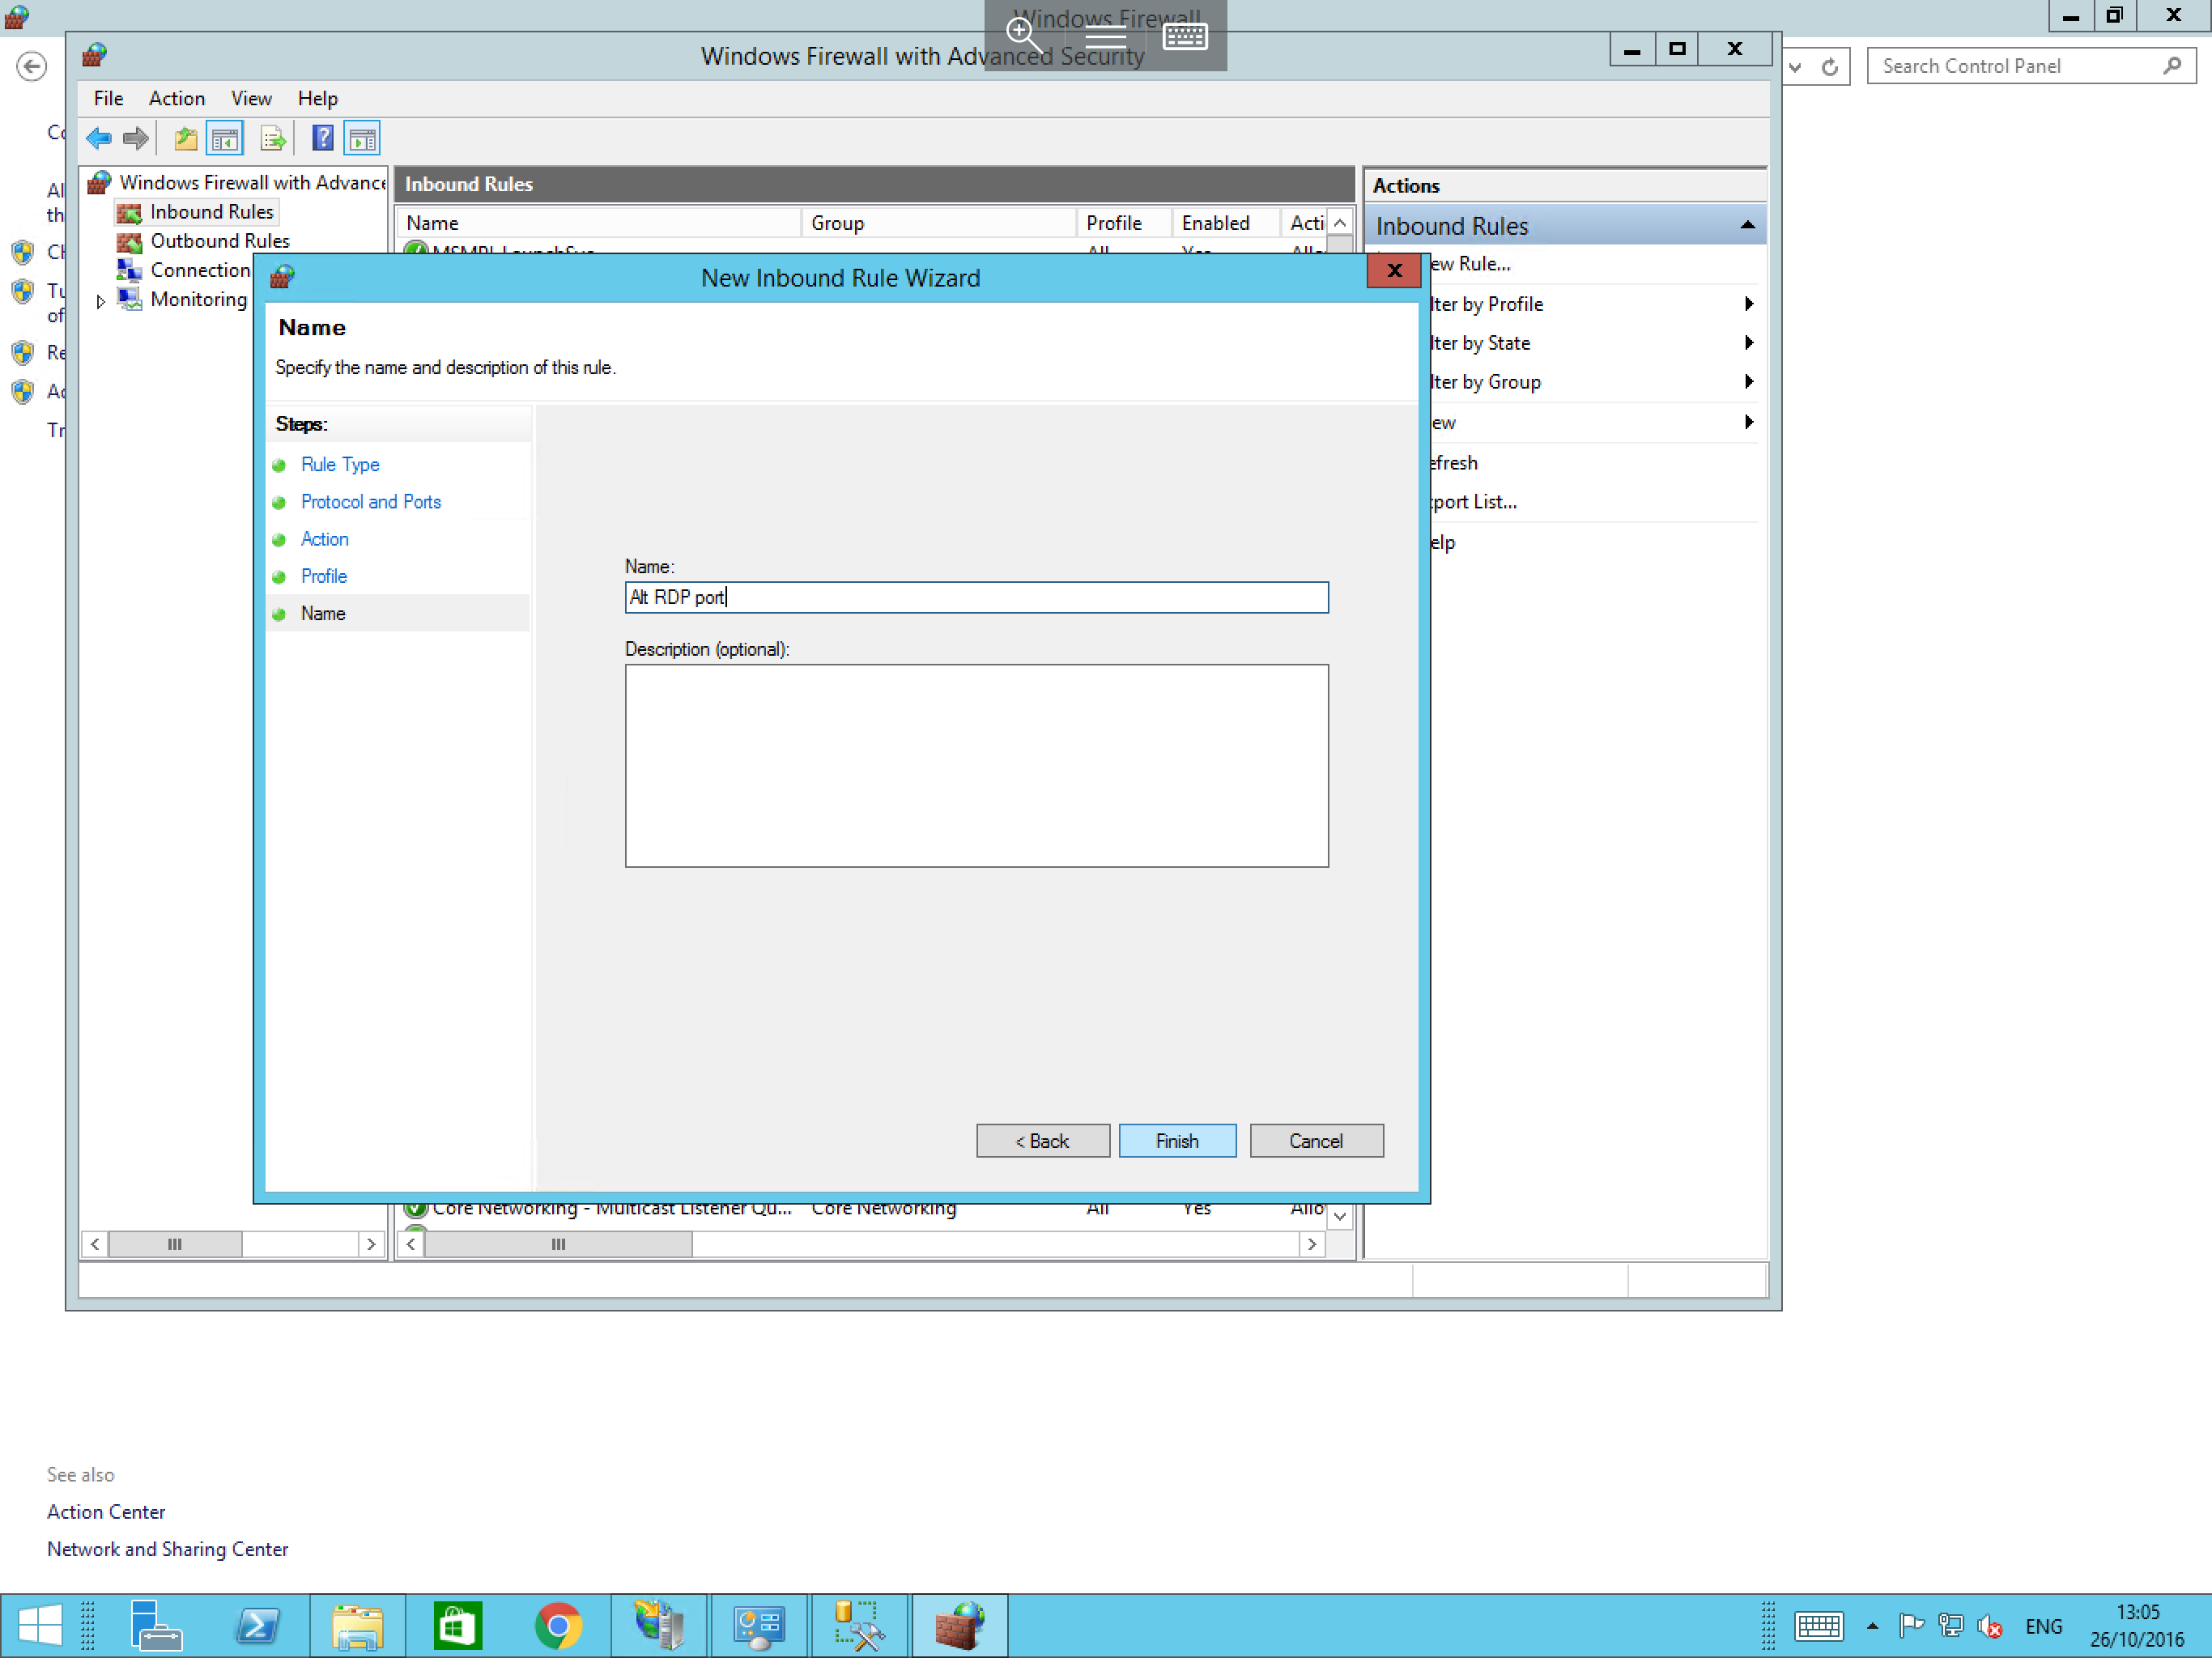Expand Filter by State submenu arrow
2212x1658 pixels.
coord(1748,342)
